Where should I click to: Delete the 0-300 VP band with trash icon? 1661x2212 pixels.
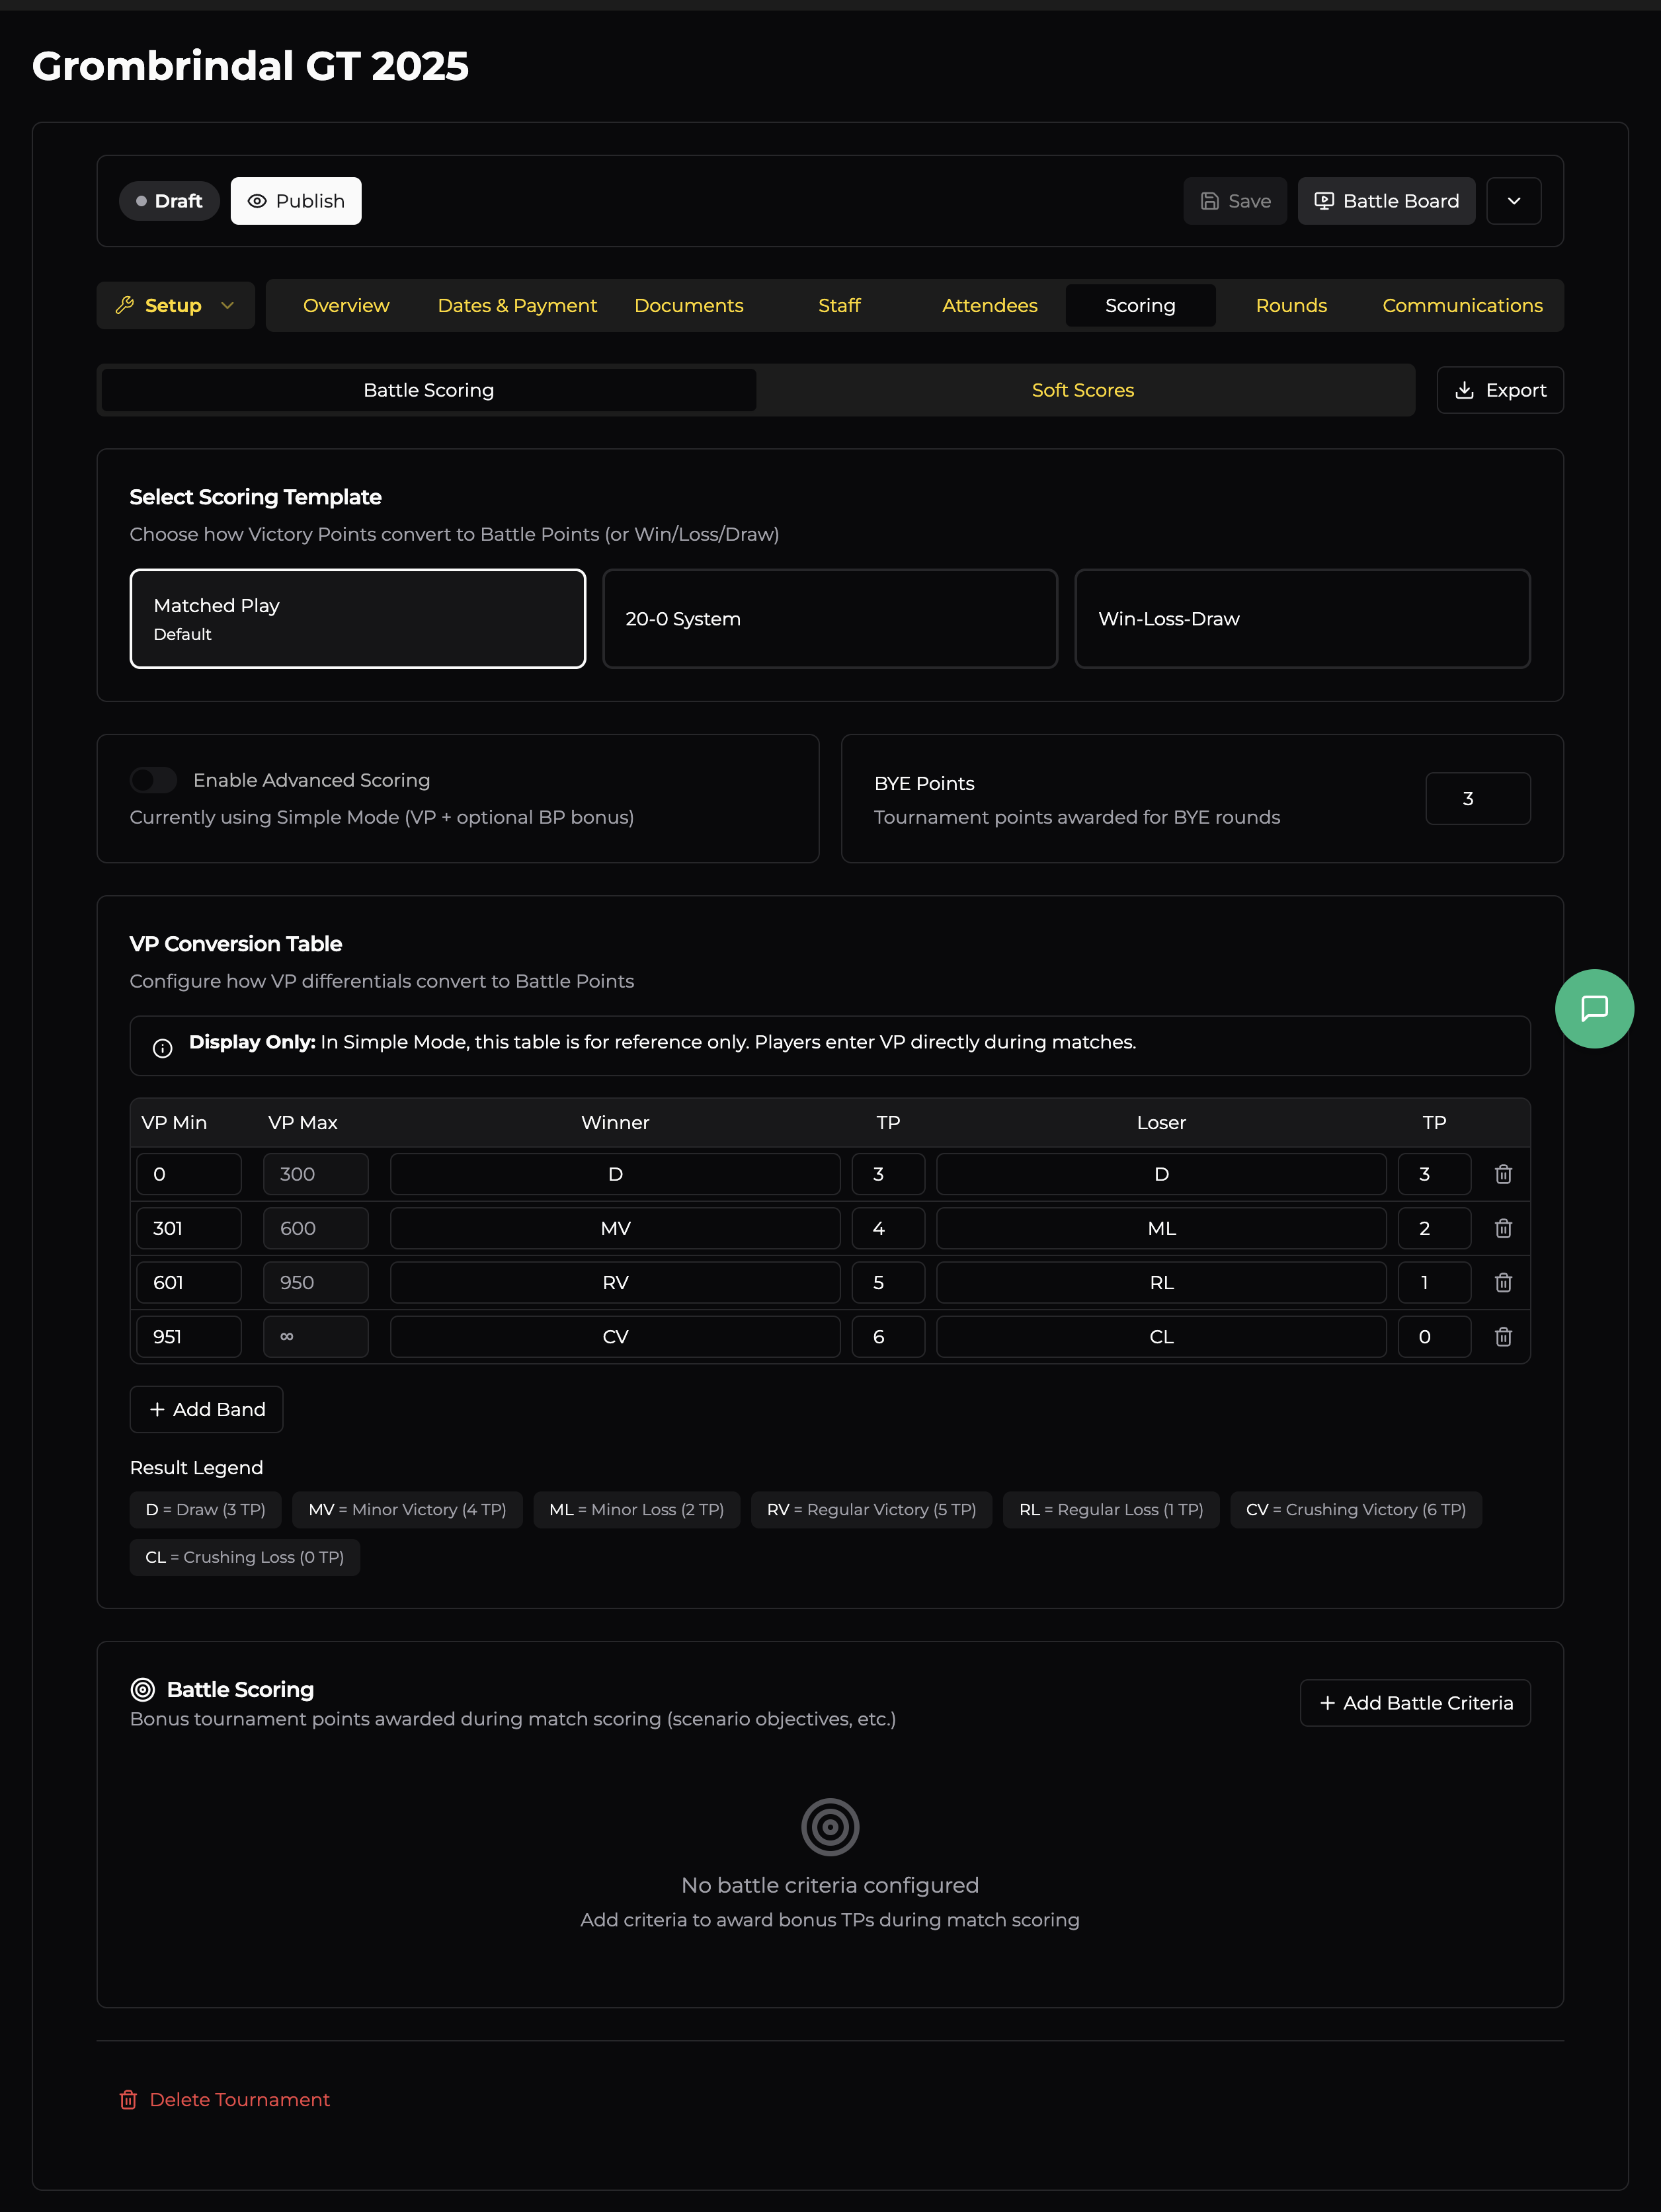click(x=1503, y=1174)
